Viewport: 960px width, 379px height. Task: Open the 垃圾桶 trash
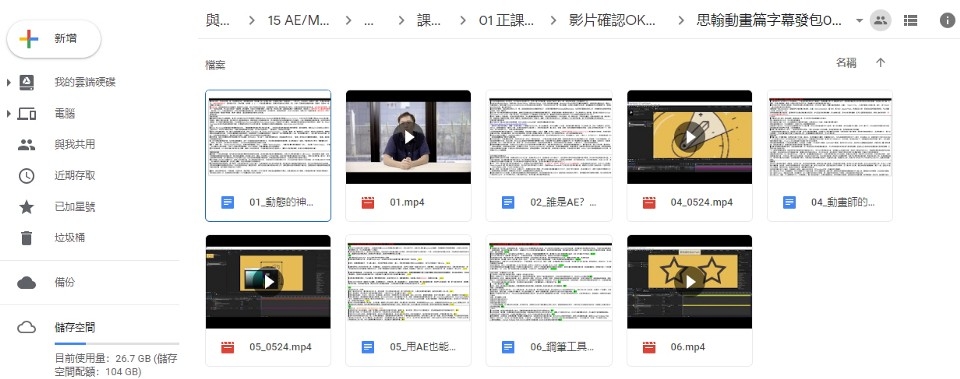pos(69,238)
